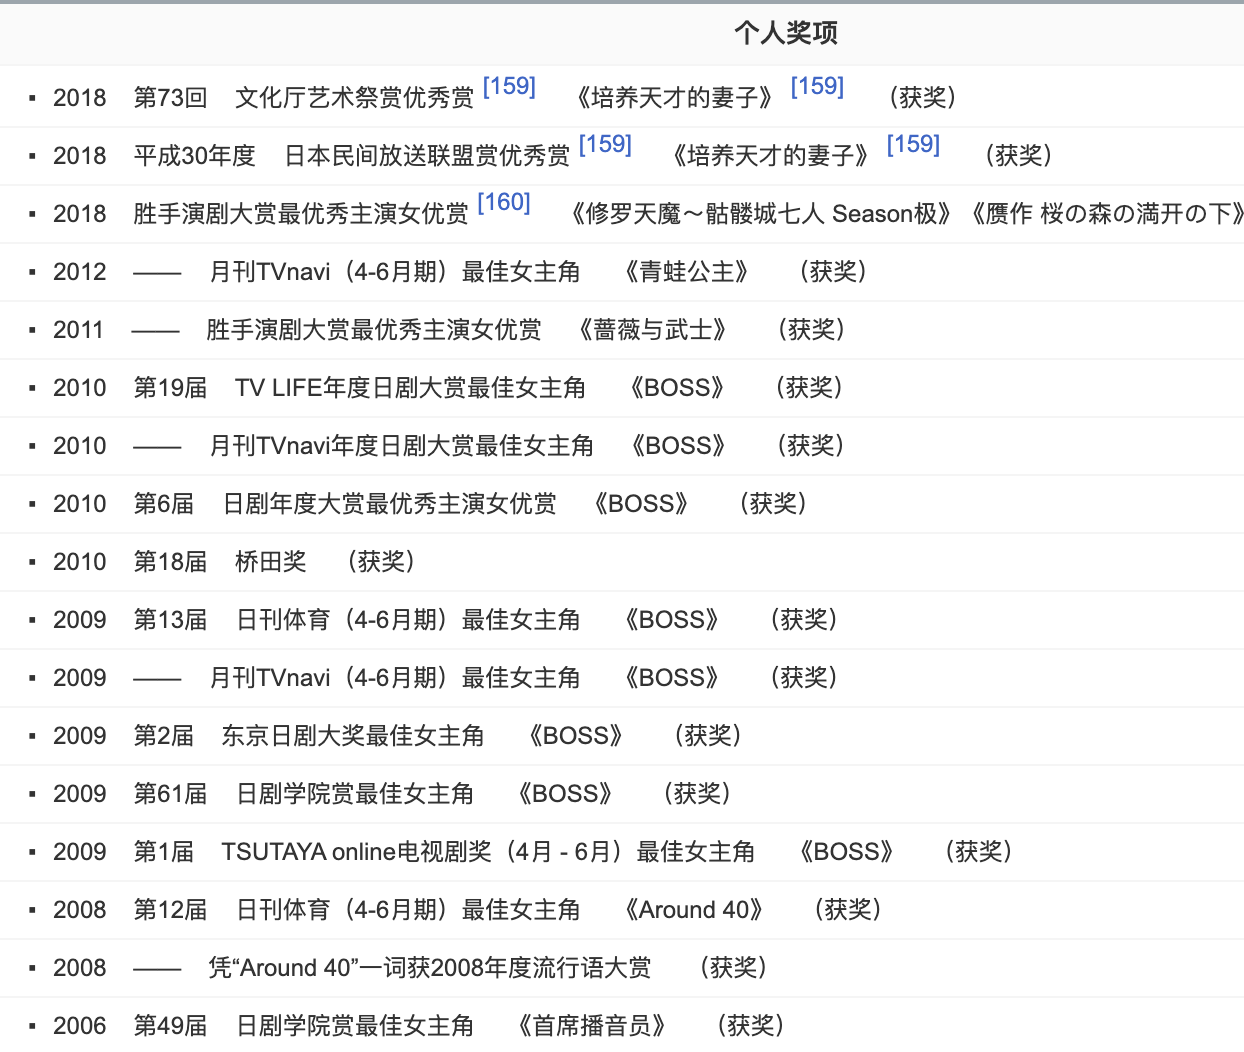Click 《青蛙公主》 title in 2012 row

686,272
